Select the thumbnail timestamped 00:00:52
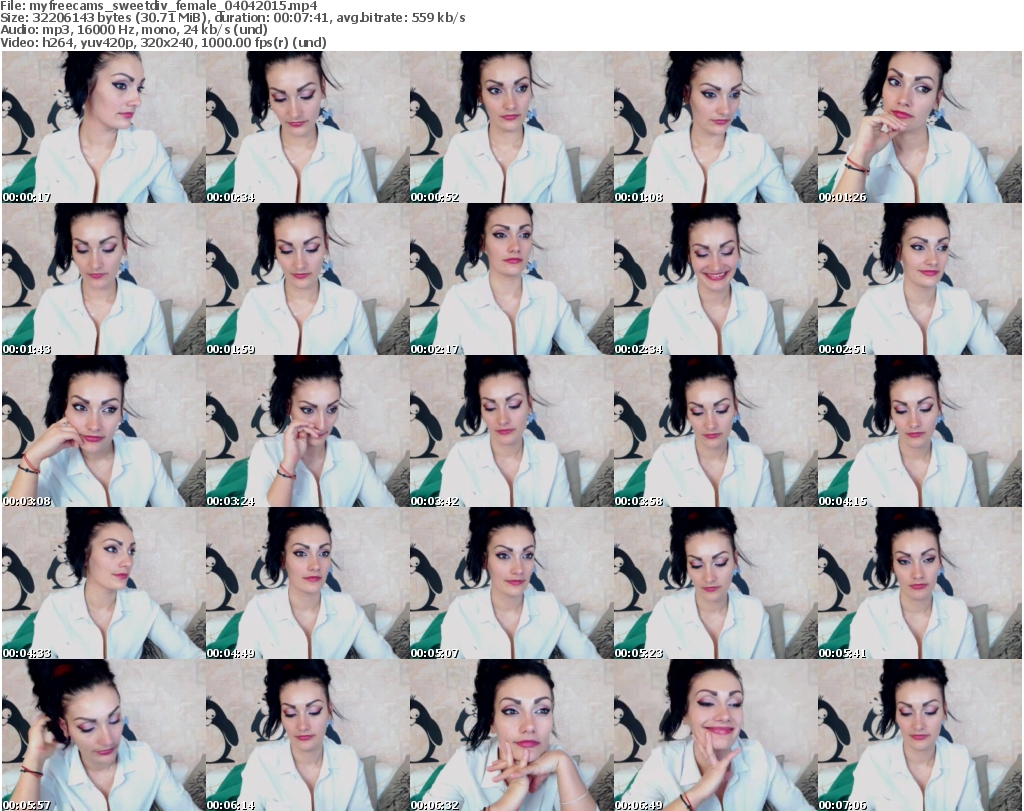Viewport: 1024px width, 811px height. coord(511,127)
